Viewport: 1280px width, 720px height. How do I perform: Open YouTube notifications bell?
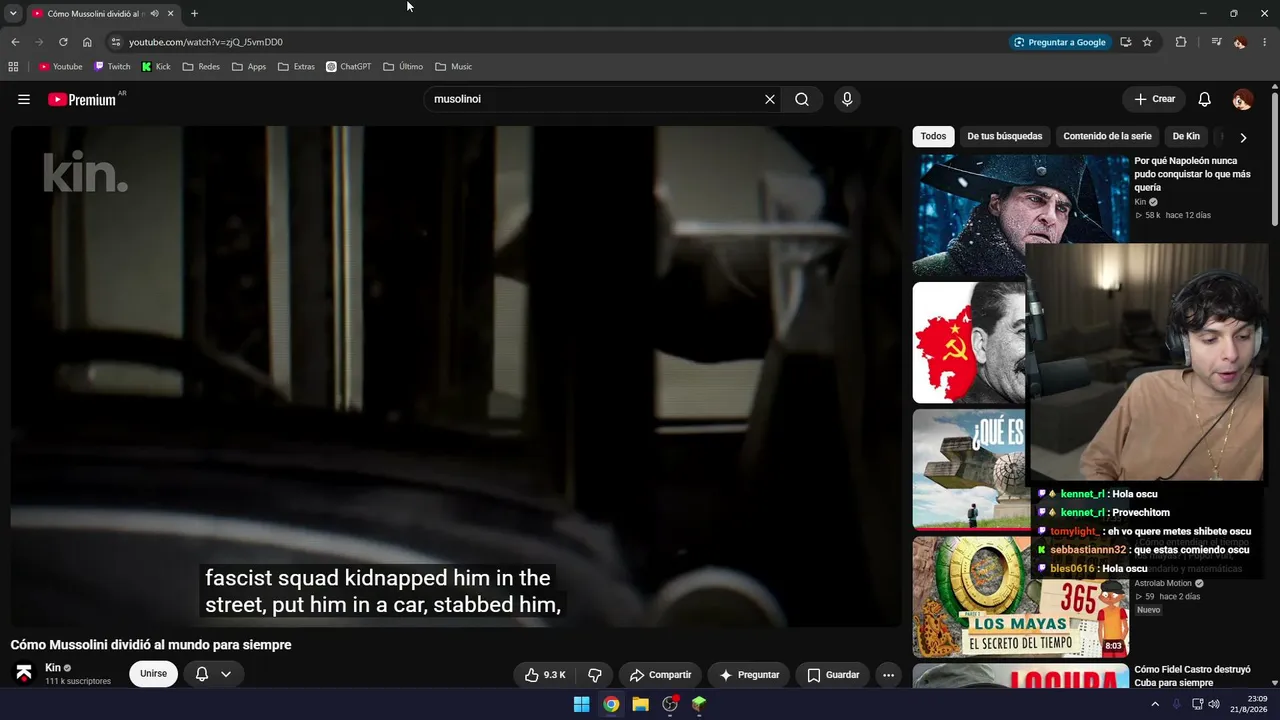coord(1205,99)
